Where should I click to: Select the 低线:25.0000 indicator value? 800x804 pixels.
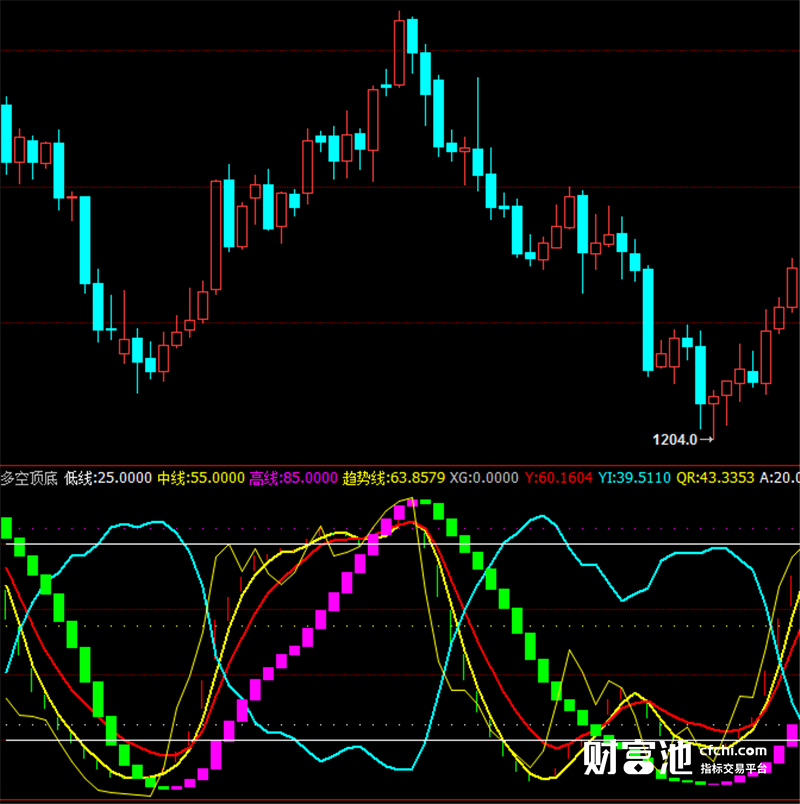pos(108,478)
